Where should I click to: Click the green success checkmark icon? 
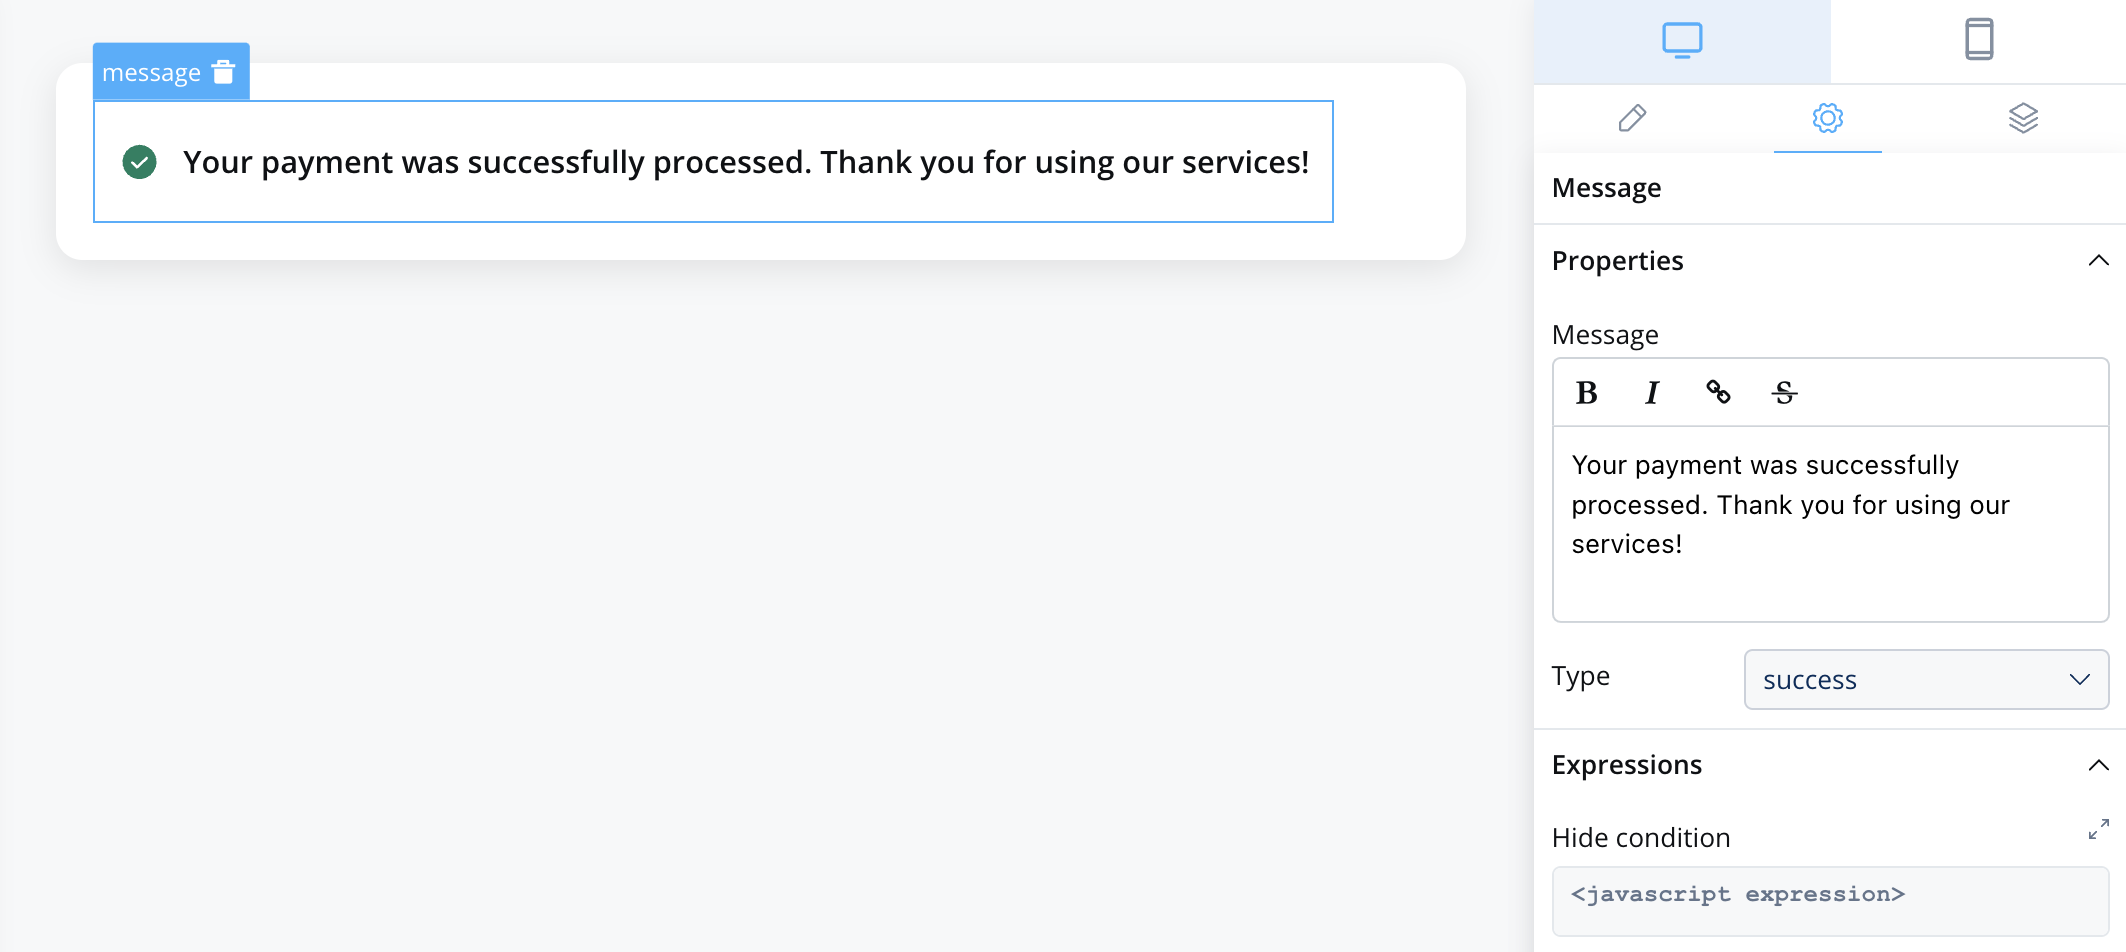[x=139, y=162]
